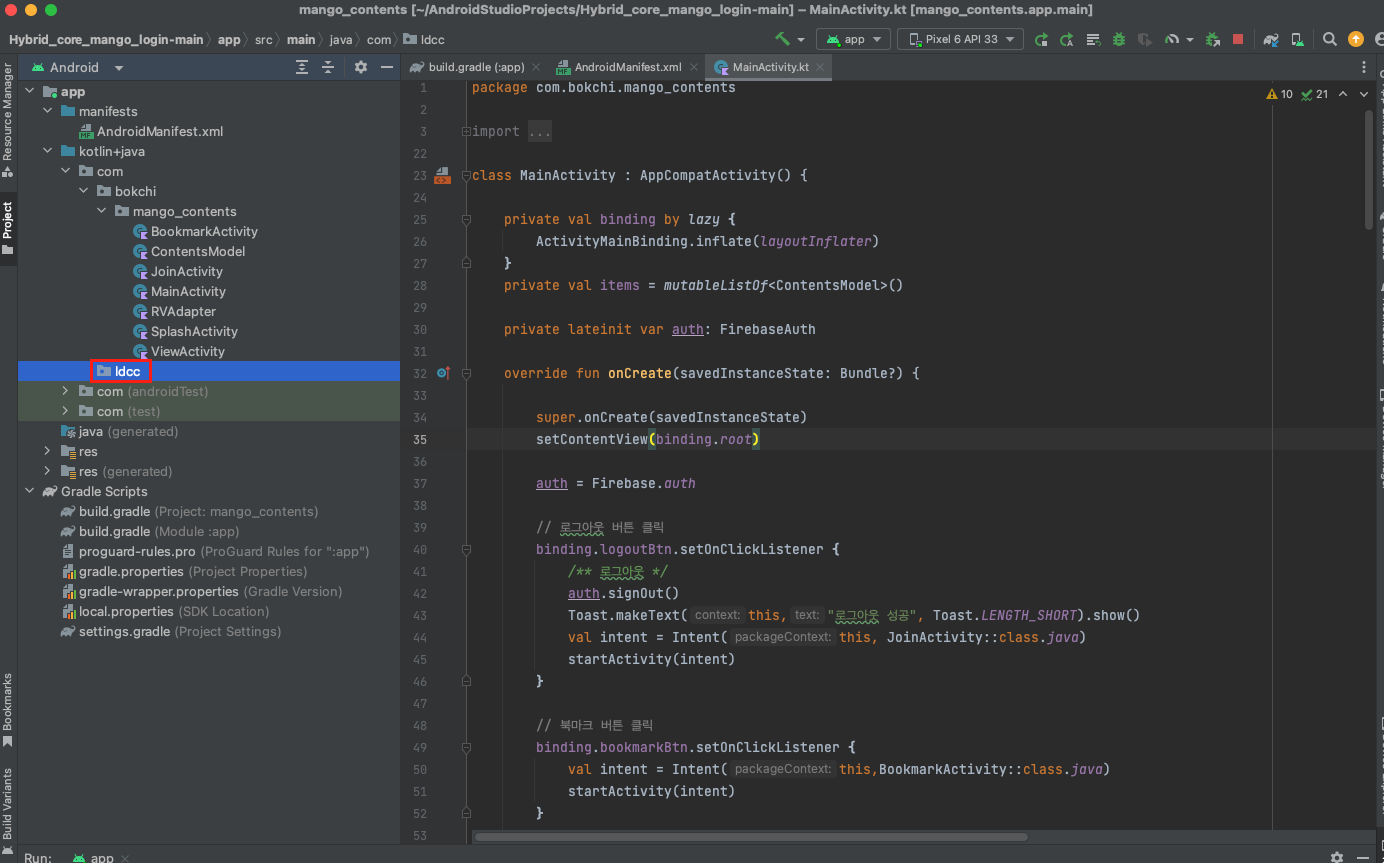Toggle the Resource Manager tool window

8,112
